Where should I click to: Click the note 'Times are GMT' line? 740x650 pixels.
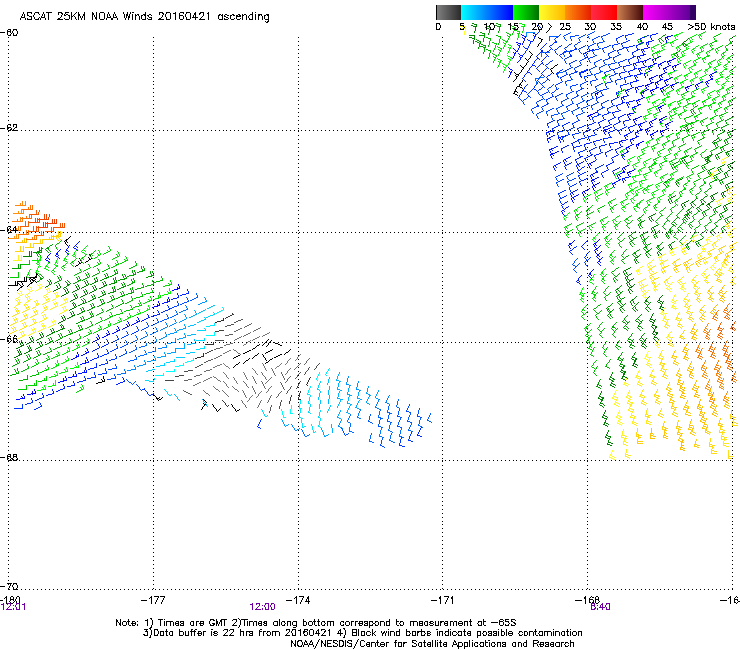tap(316, 623)
